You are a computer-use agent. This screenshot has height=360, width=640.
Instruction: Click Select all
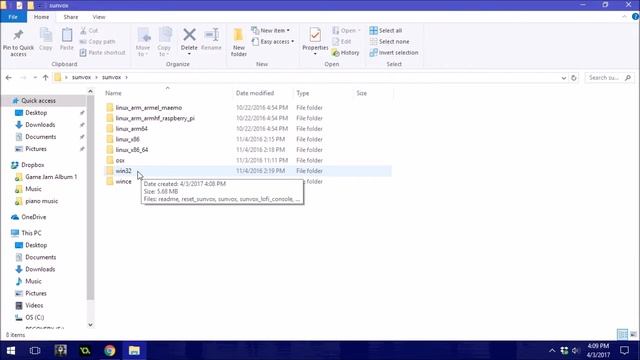click(386, 31)
